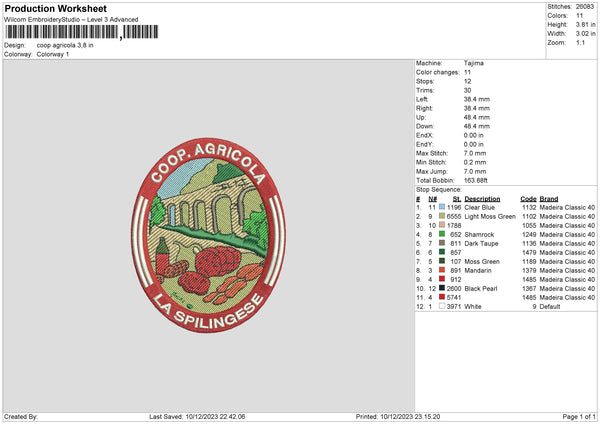The image size is (600, 424).
Task: Click the 'Down:' measurement label
Action: (425, 126)
